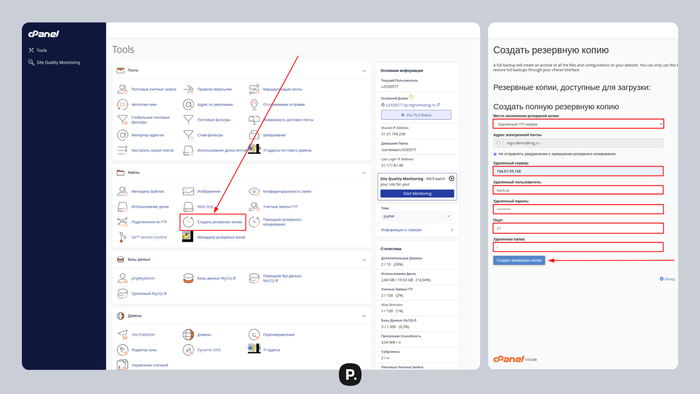Open the Удаленный MySQL icon
700x394 pixels.
122,294
